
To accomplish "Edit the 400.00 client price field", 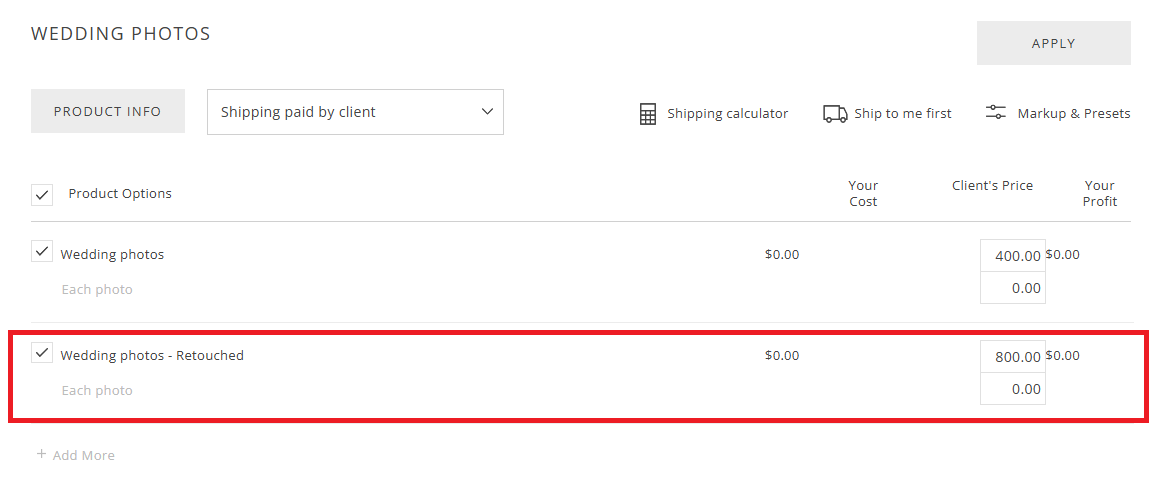I will pyautogui.click(x=1012, y=255).
